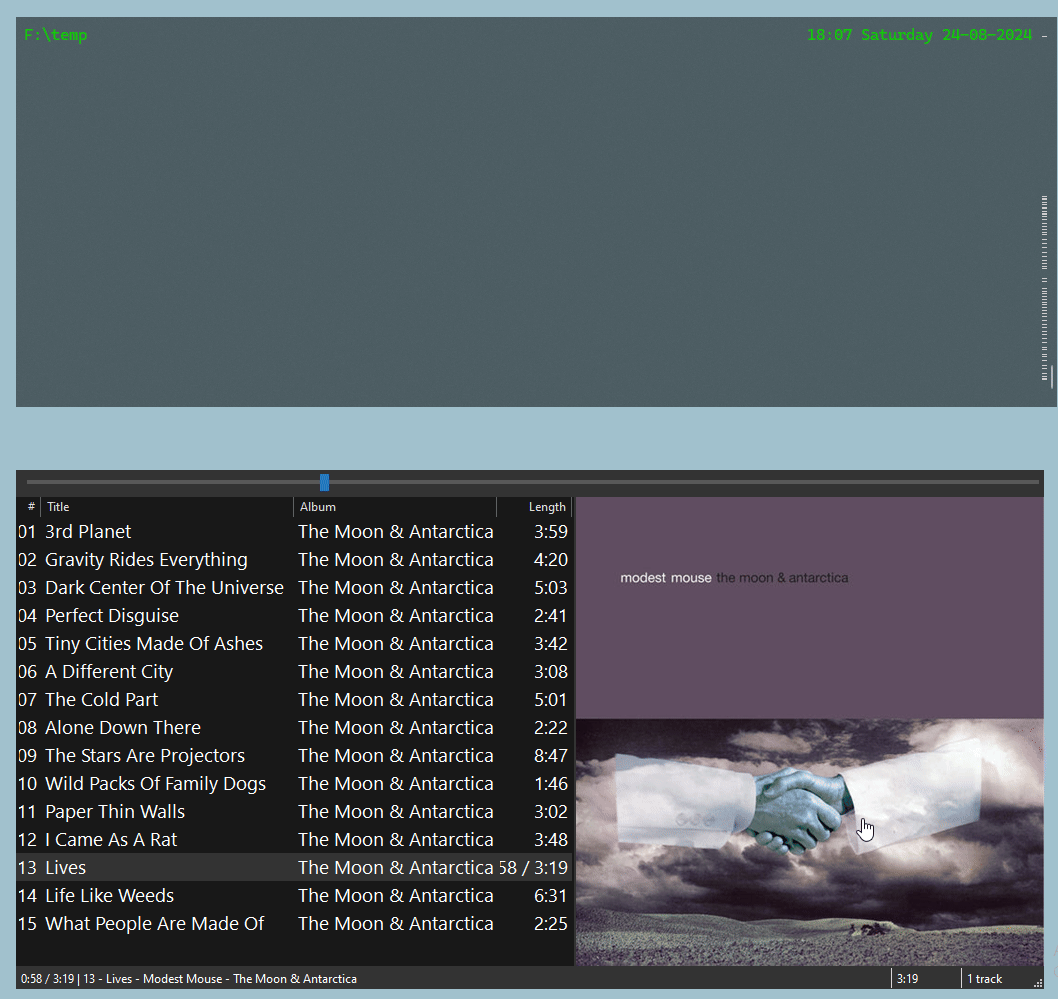Viewport: 1058px width, 999px height.
Task: Click the 6:31 length cell
Action: pos(551,896)
